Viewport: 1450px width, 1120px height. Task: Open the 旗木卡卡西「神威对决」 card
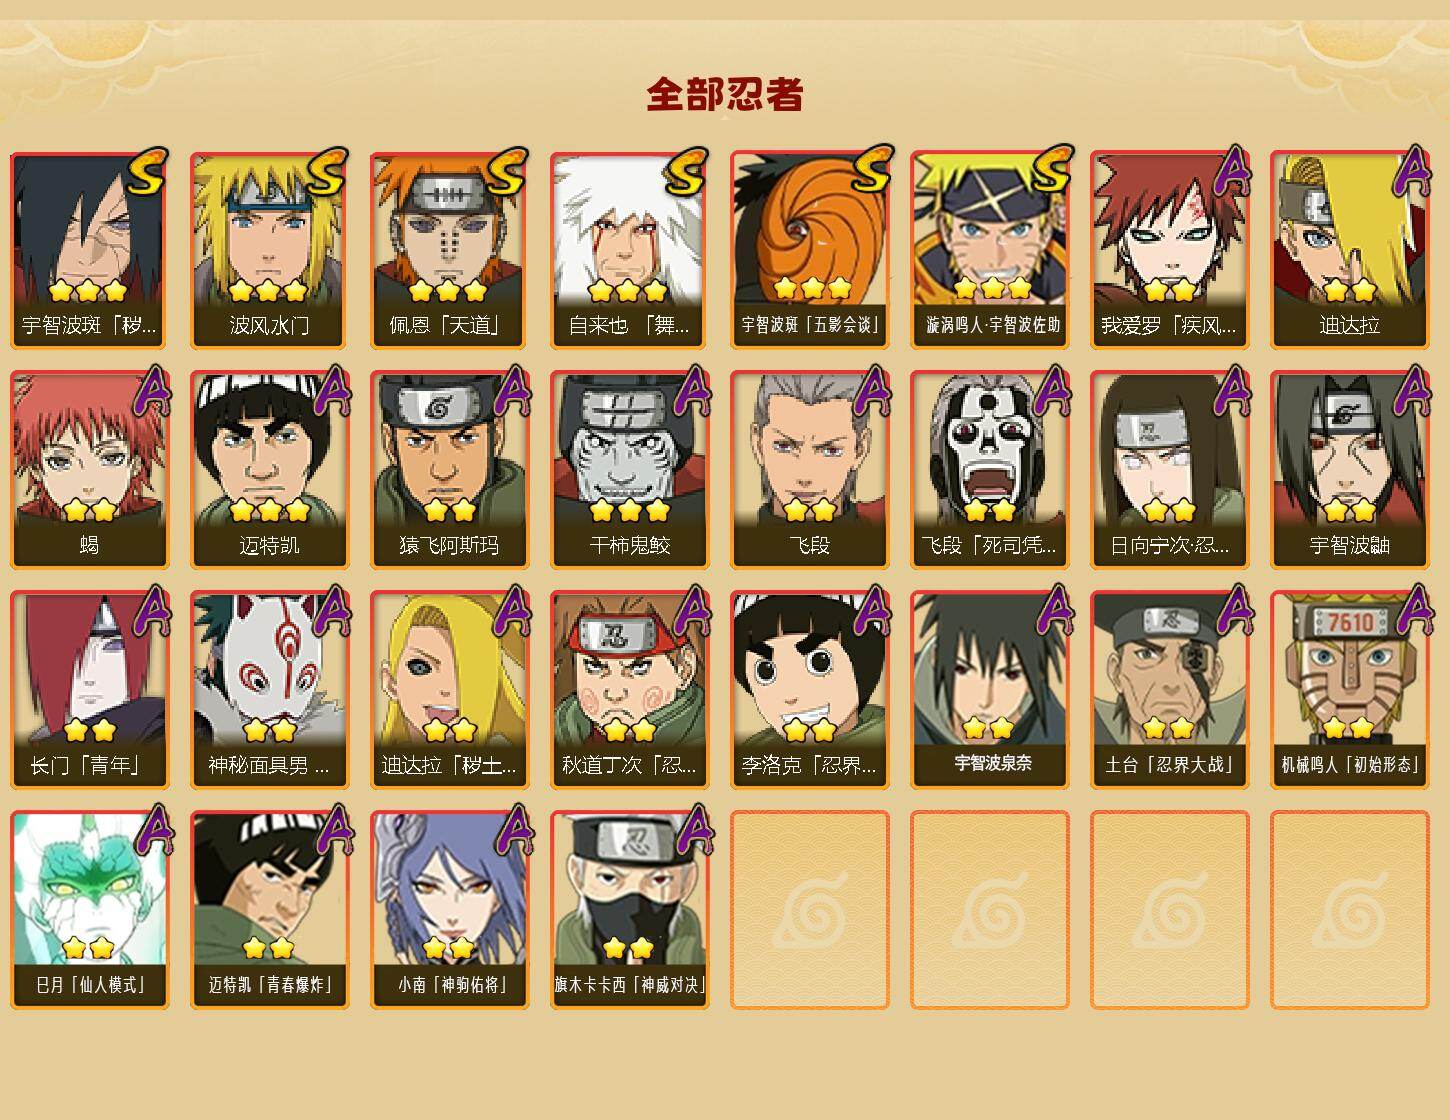(x=630, y=910)
